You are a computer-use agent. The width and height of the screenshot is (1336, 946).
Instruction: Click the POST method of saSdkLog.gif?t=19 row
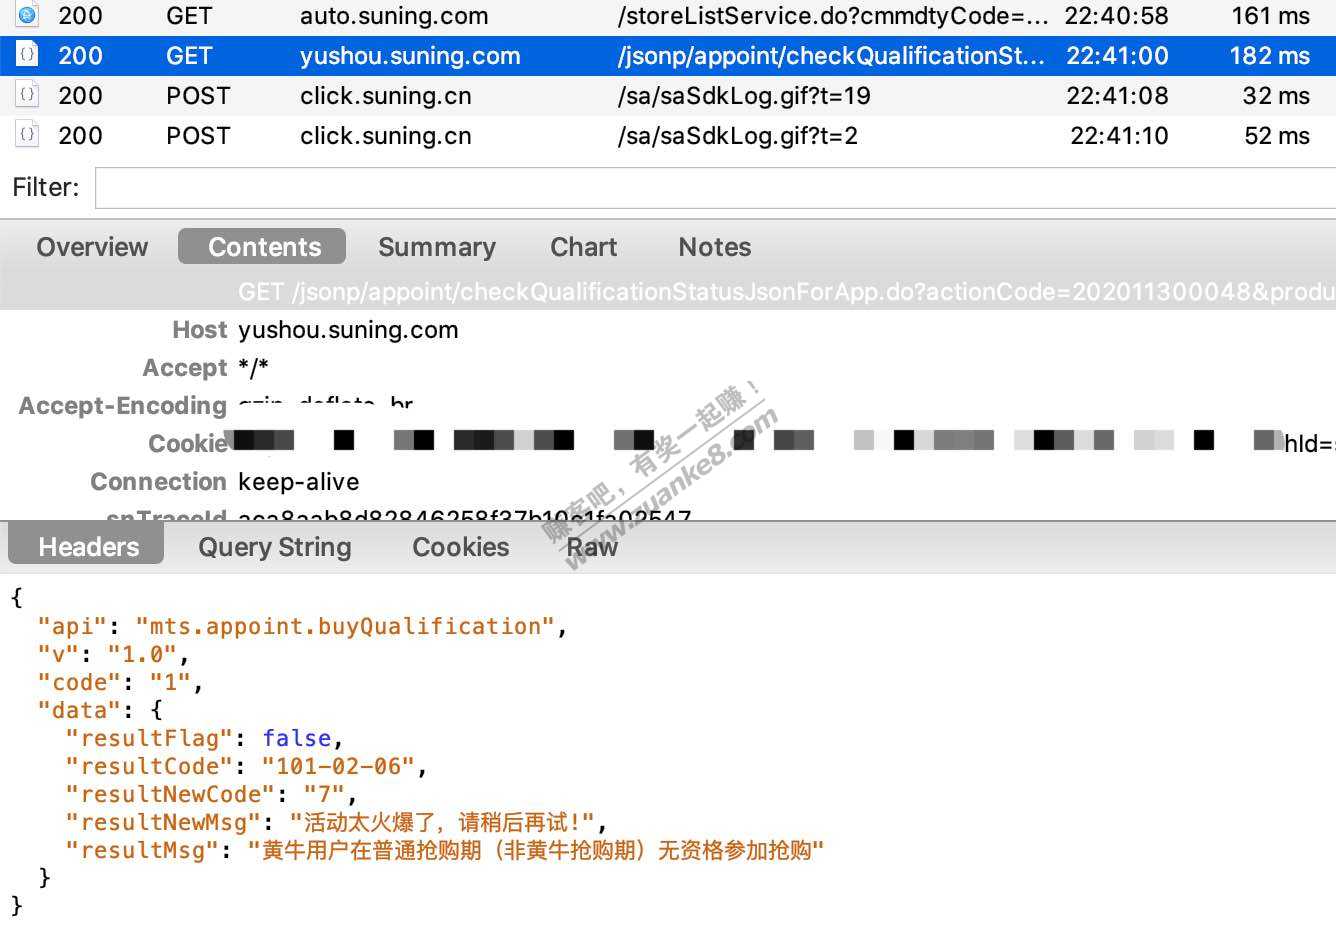click(198, 96)
